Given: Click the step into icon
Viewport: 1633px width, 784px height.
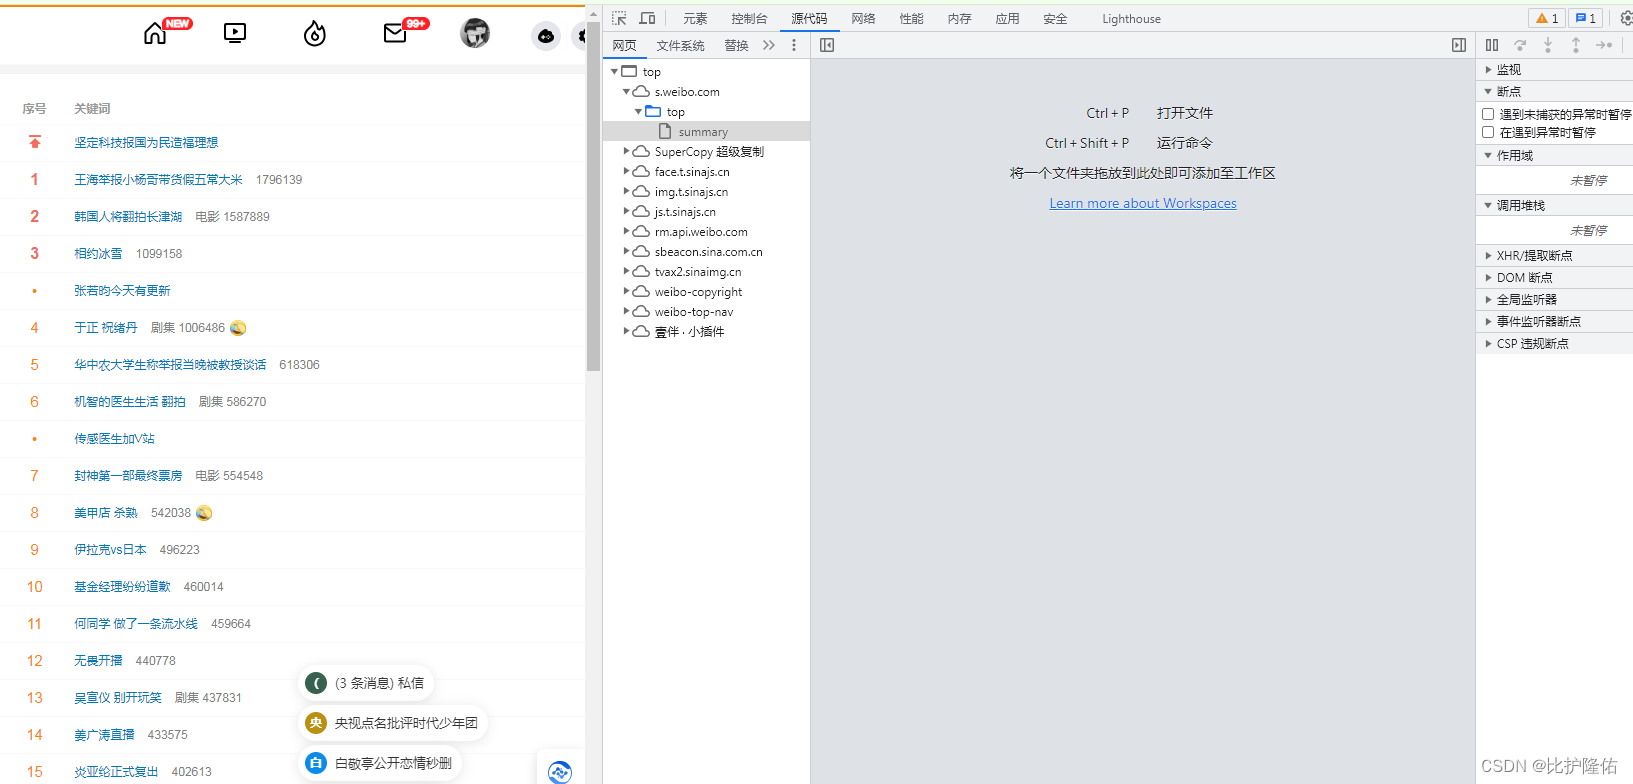Looking at the screenshot, I should [1548, 45].
